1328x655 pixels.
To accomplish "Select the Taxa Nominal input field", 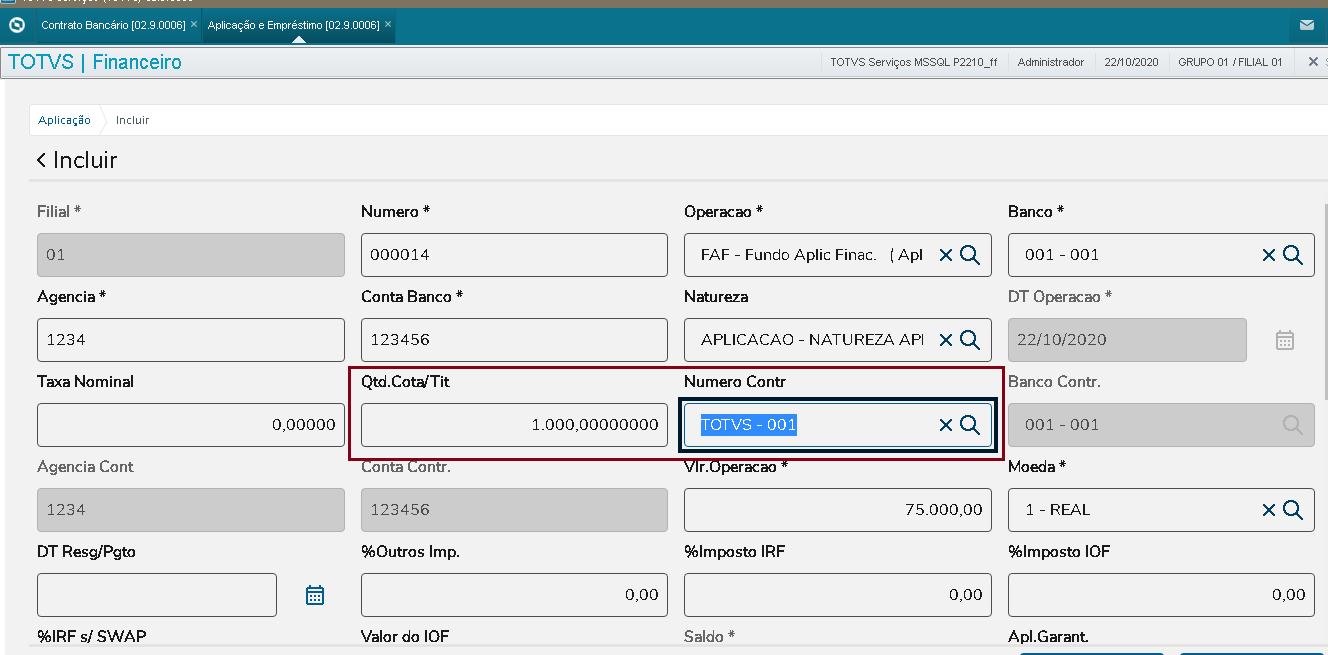I will click(x=190, y=425).
